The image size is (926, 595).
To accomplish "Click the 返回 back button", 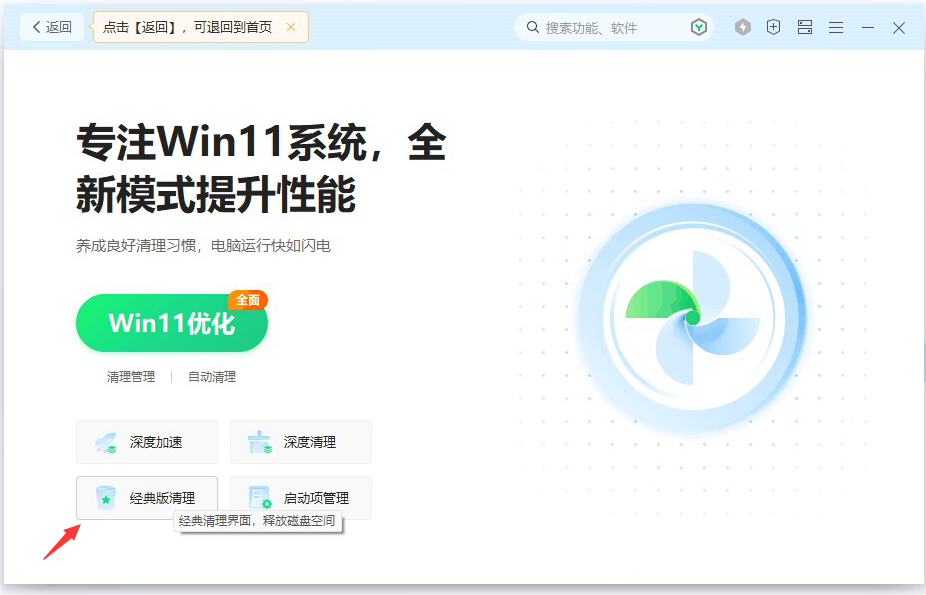I will click(52, 27).
